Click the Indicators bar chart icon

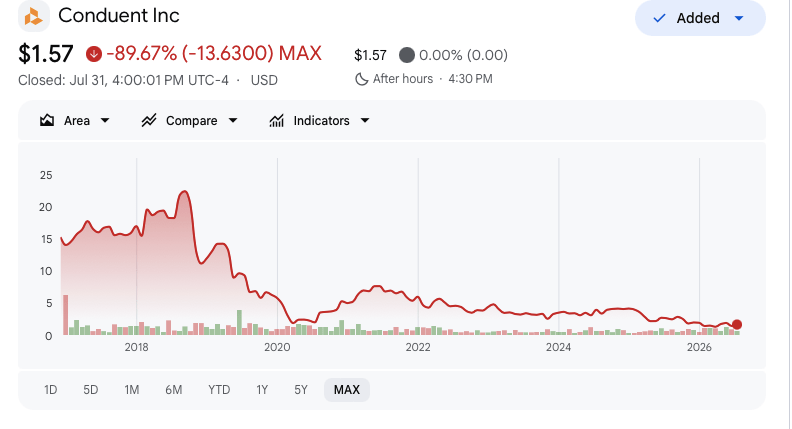[276, 120]
